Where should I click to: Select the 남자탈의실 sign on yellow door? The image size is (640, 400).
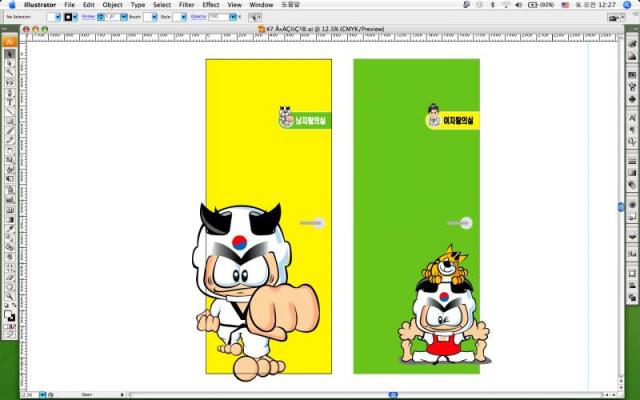(x=305, y=118)
